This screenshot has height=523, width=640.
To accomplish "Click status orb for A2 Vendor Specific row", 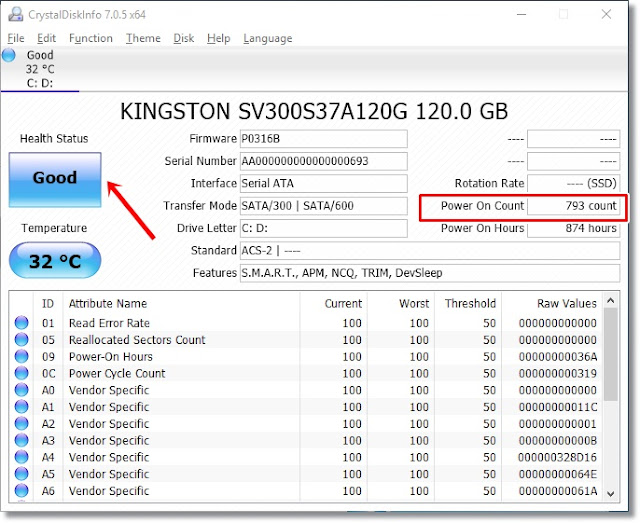I will tap(21, 423).
